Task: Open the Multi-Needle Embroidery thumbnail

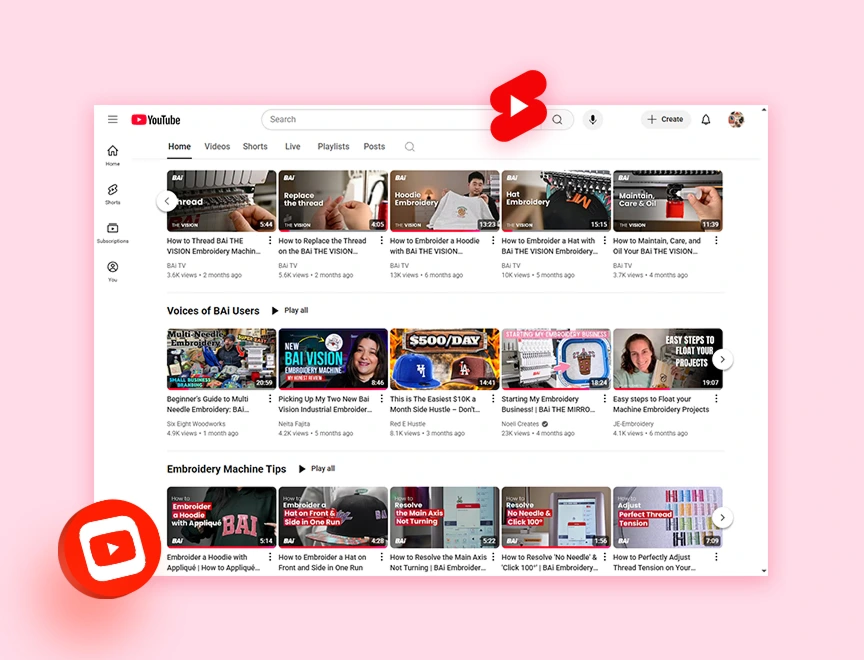Action: coord(222,359)
